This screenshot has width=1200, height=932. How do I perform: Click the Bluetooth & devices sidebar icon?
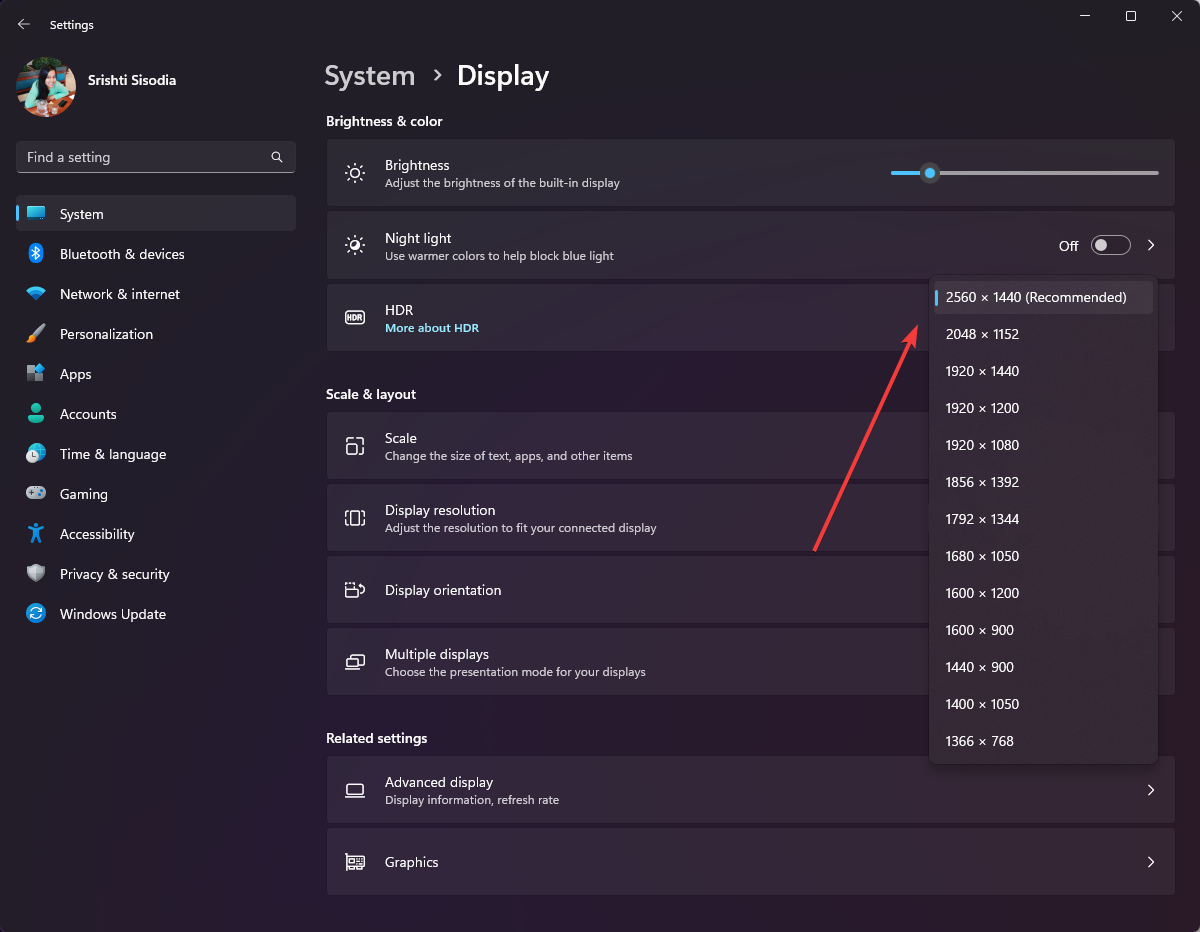tap(36, 254)
